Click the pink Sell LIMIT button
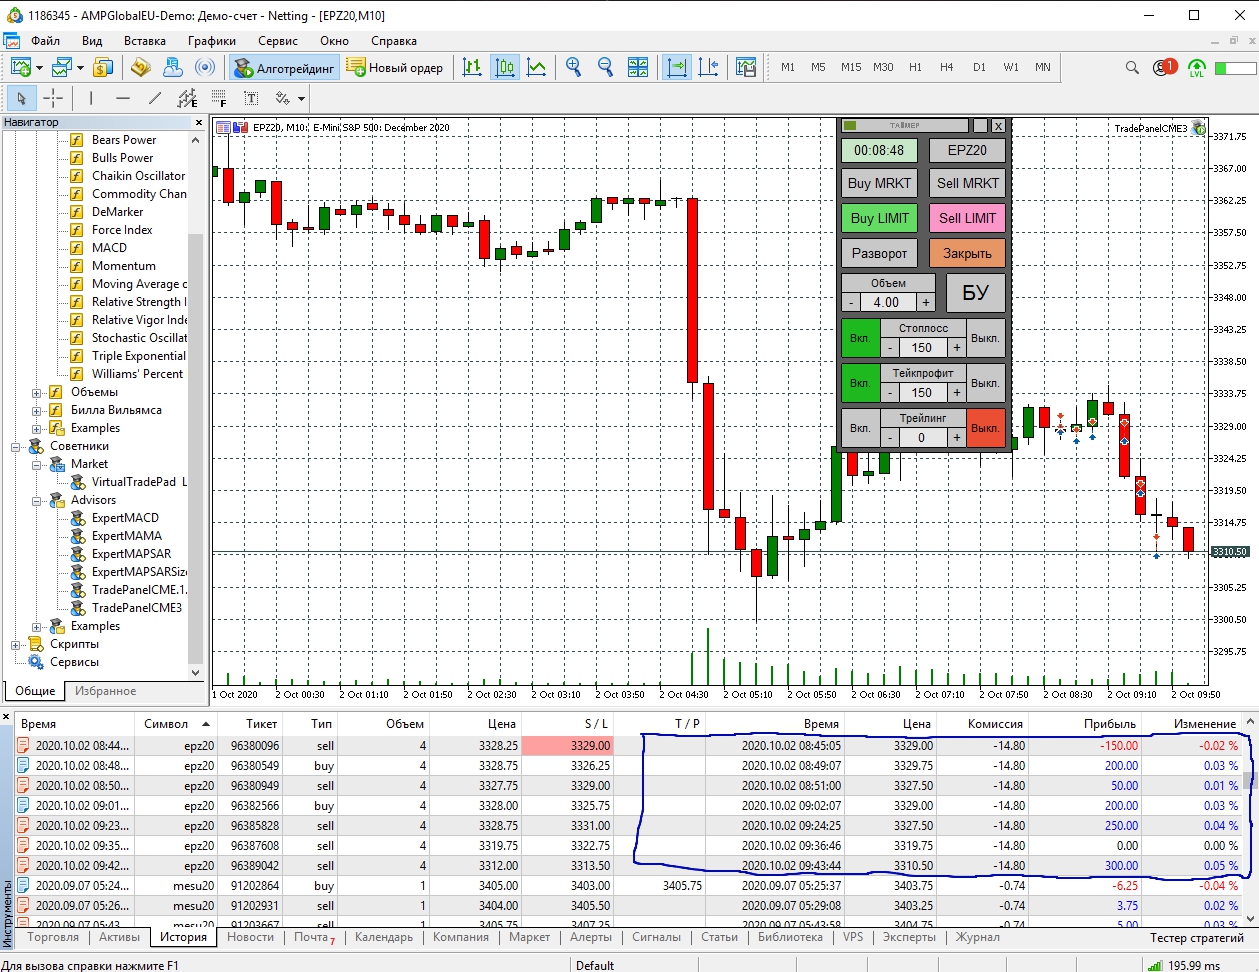1259x972 pixels. 967,218
